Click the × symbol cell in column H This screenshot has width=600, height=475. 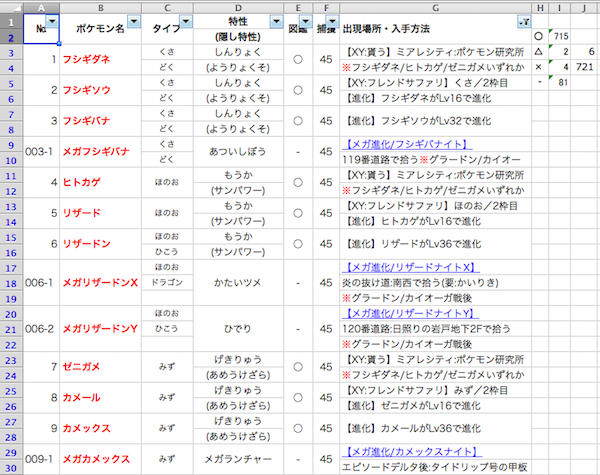[x=540, y=67]
